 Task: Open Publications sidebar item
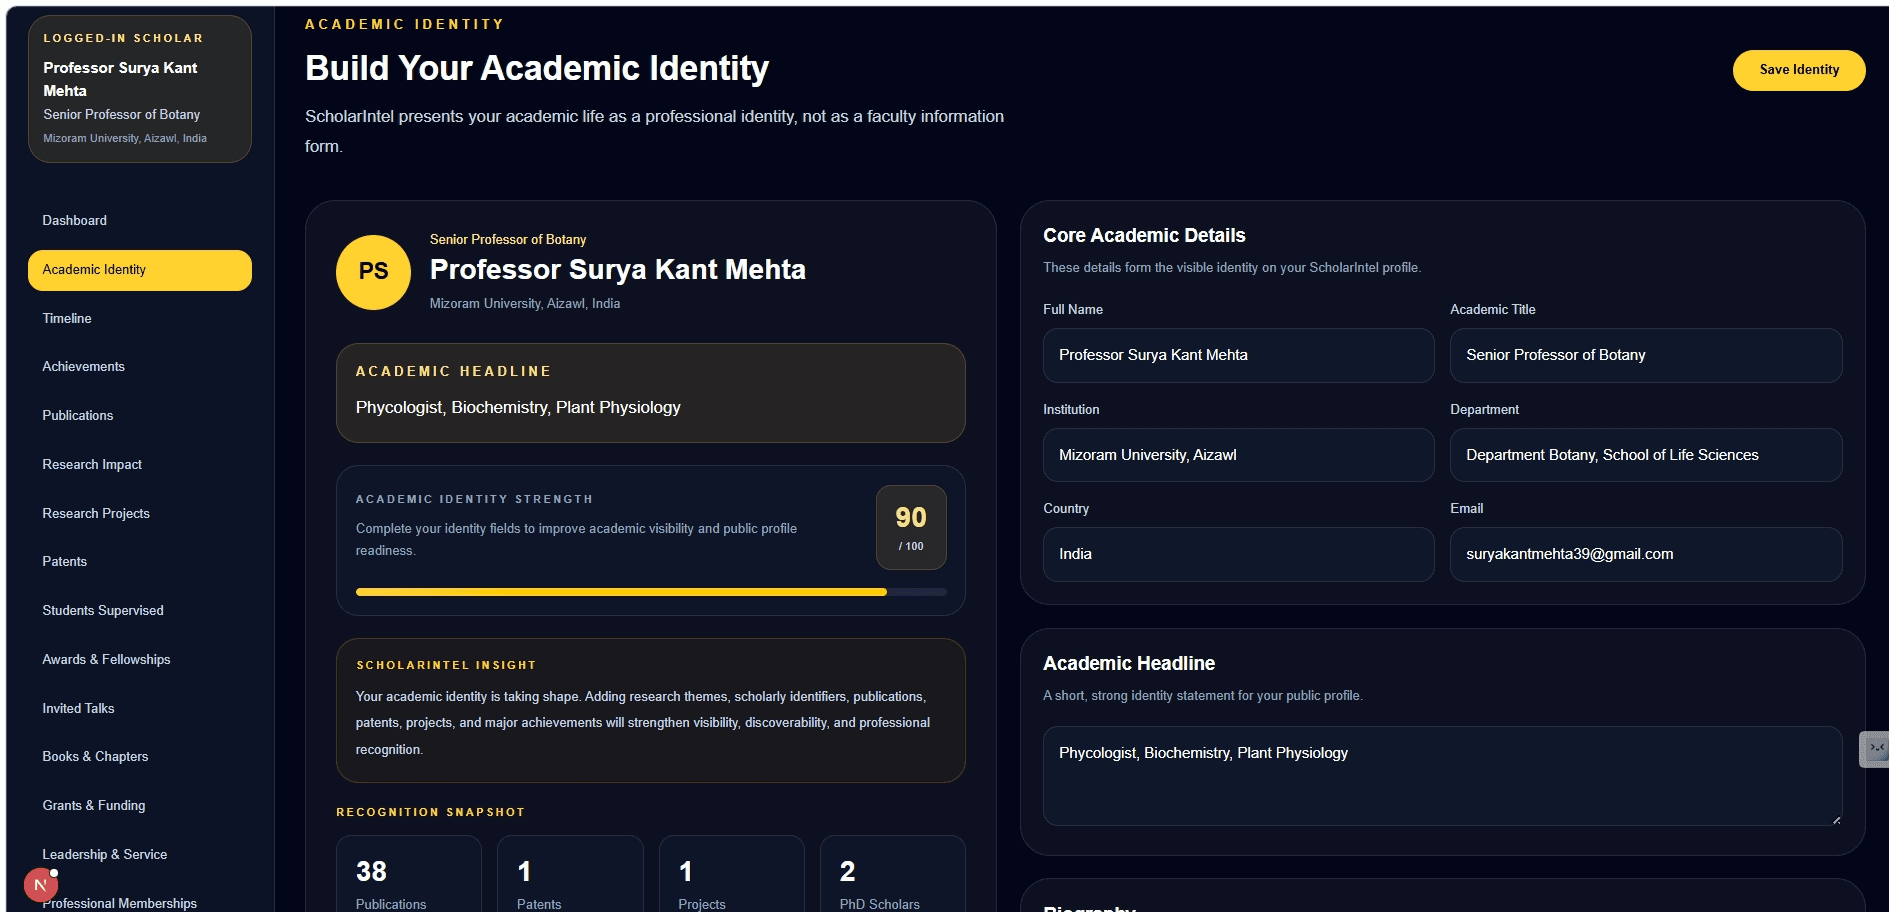point(140,416)
